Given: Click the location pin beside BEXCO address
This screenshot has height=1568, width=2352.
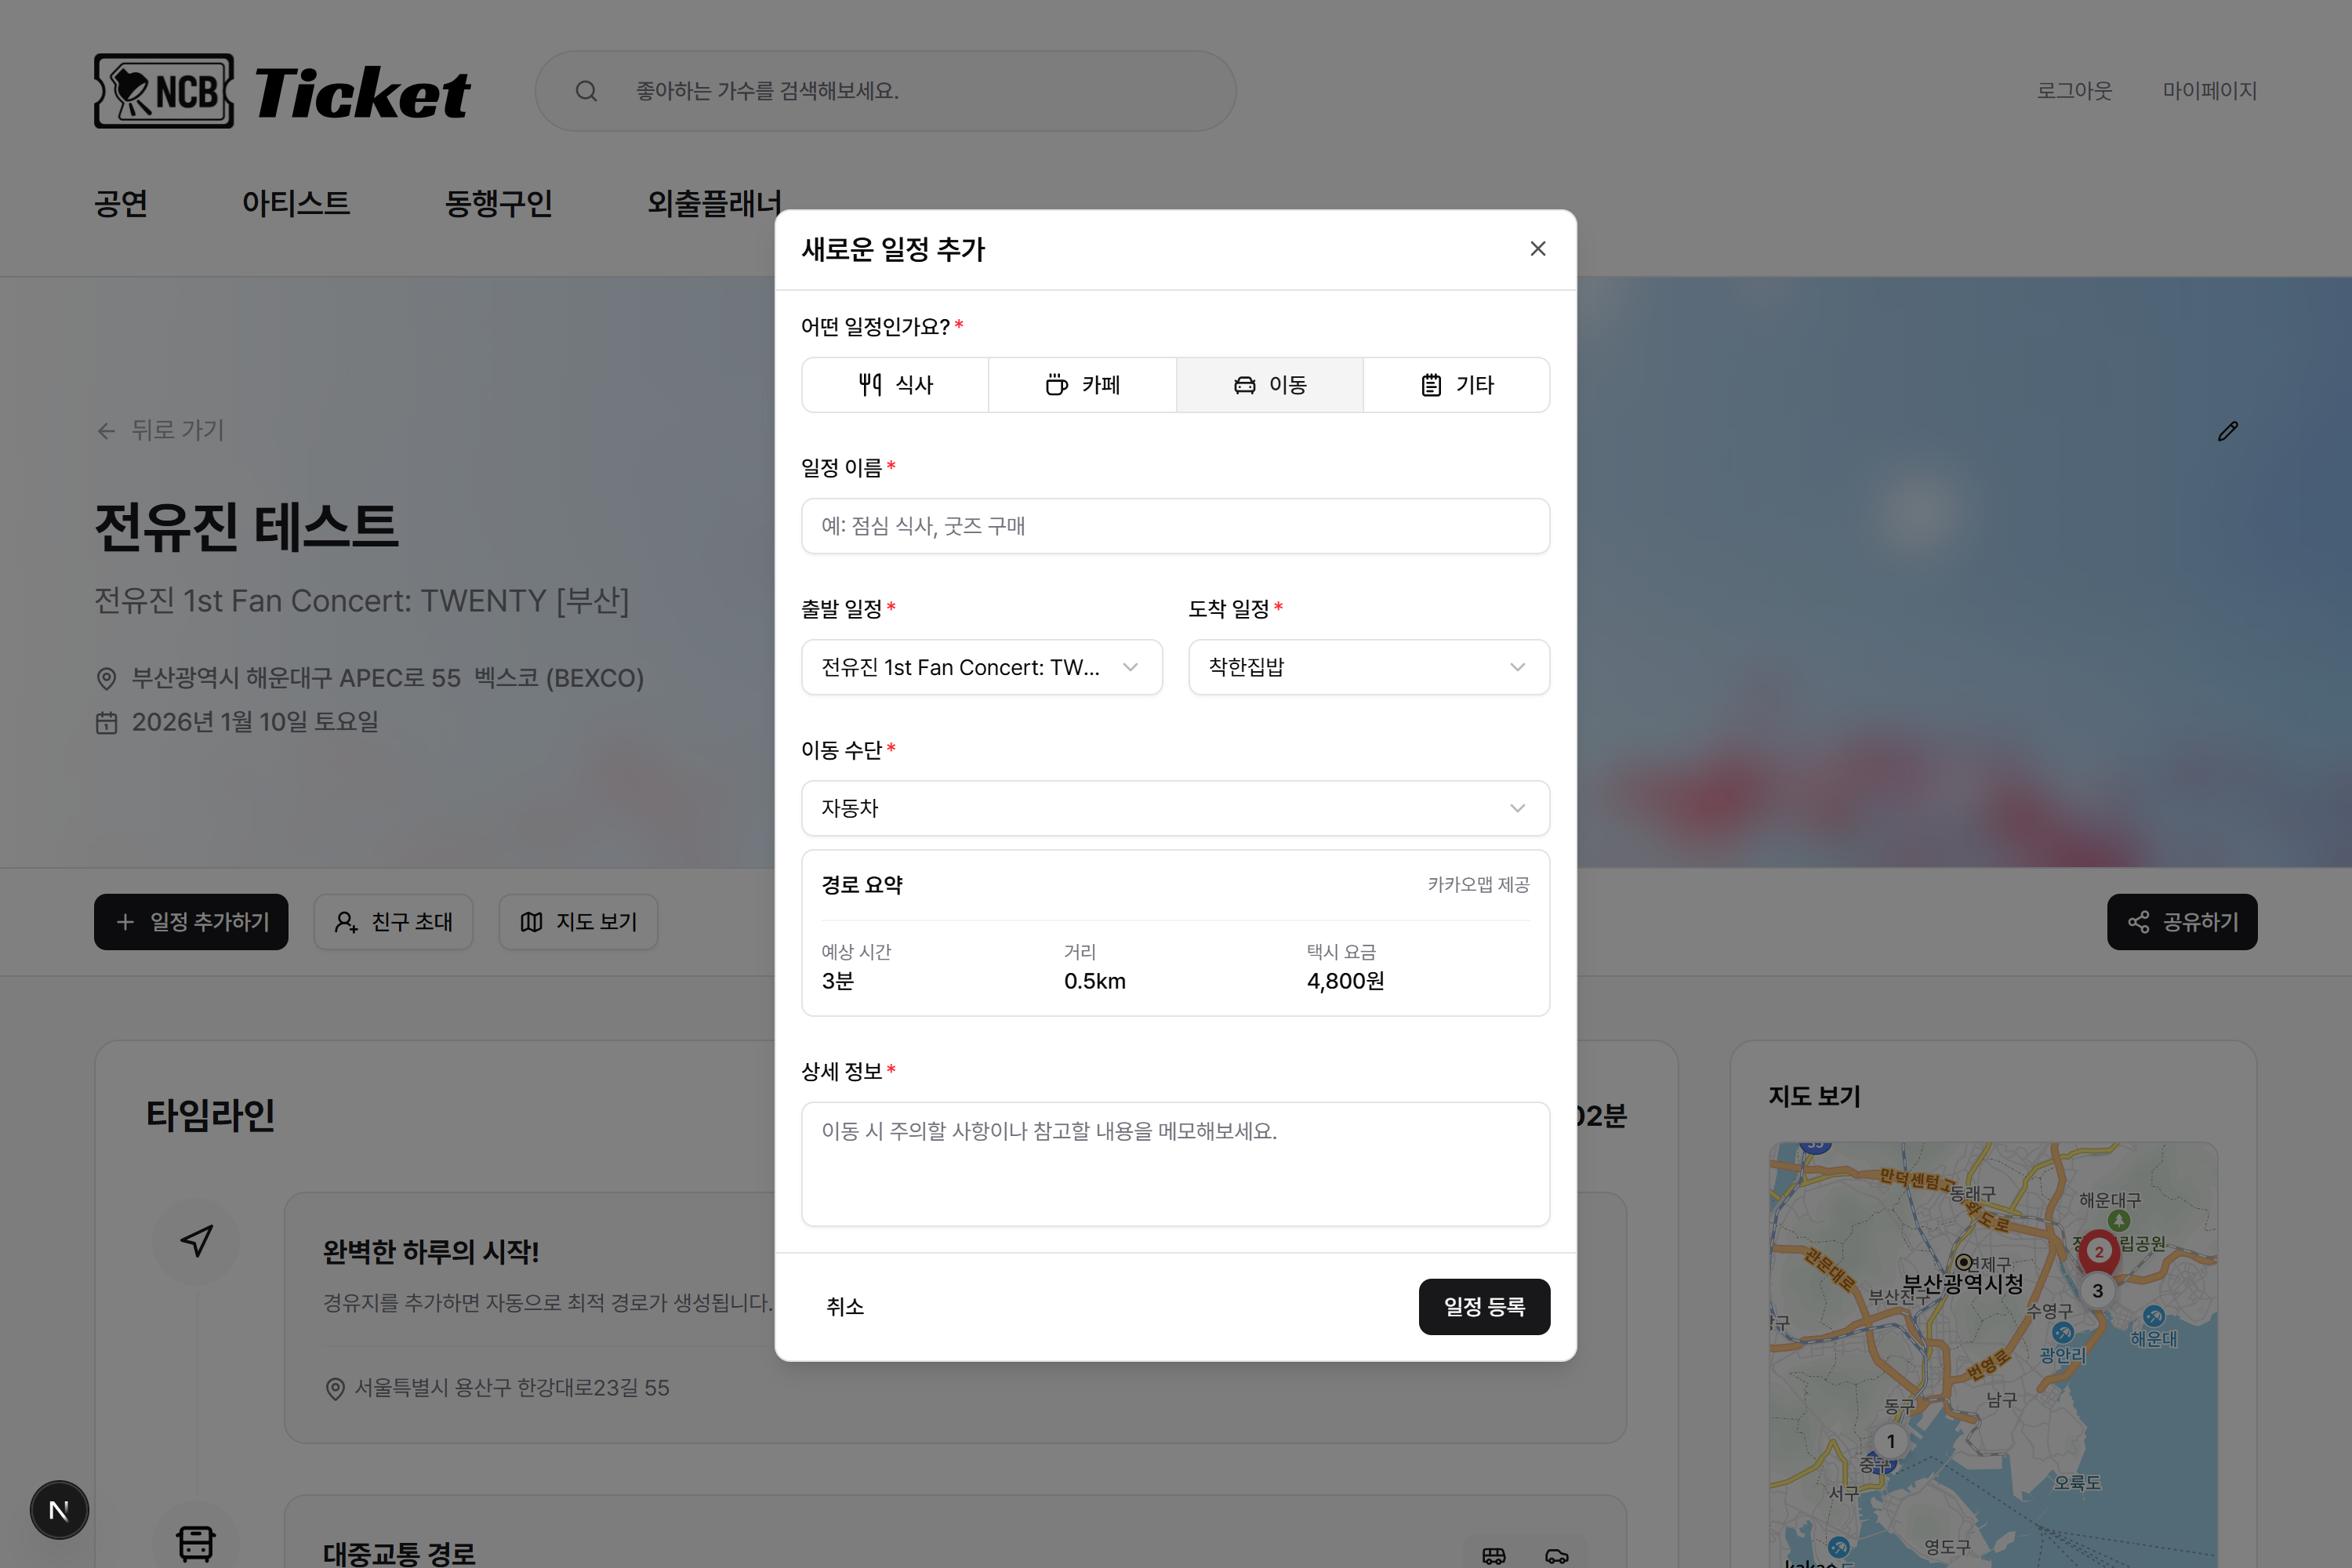Looking at the screenshot, I should [x=106, y=679].
